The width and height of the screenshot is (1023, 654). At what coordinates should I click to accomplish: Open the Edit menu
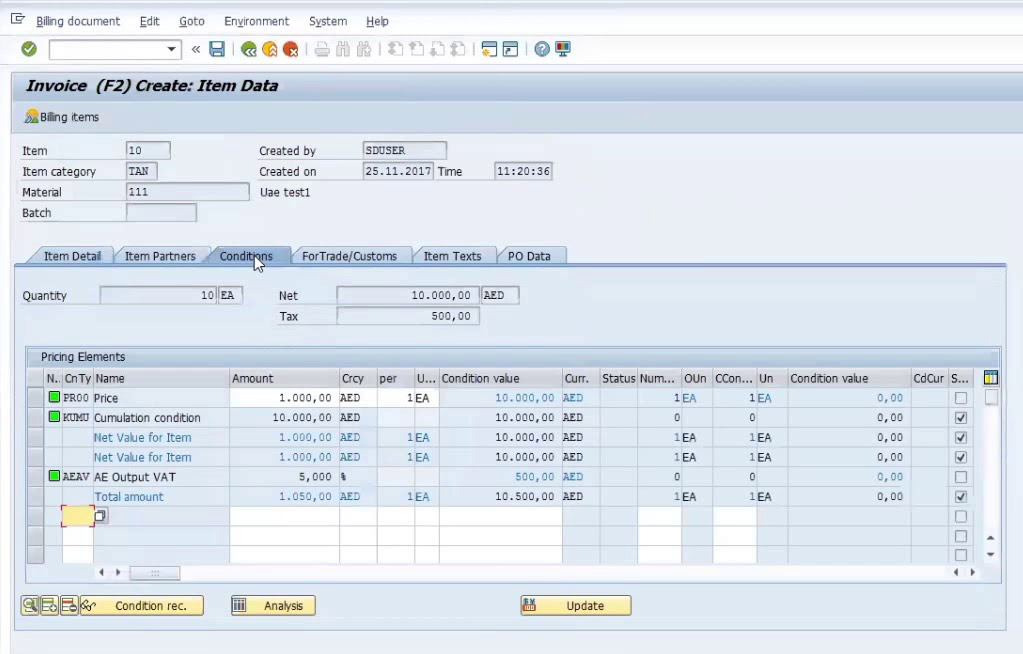(149, 21)
